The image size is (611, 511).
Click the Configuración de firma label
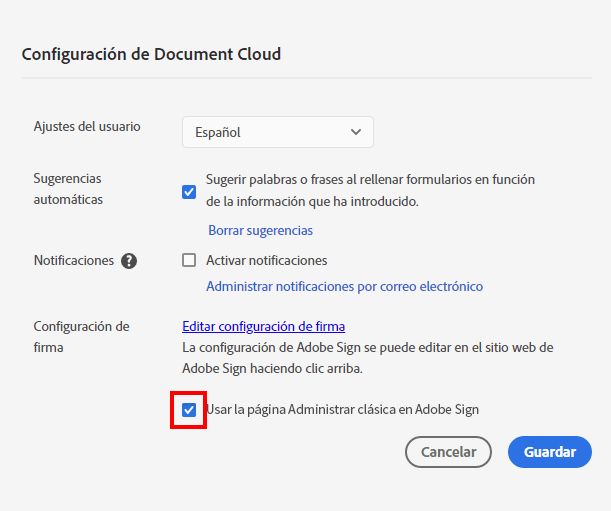click(x=81, y=337)
